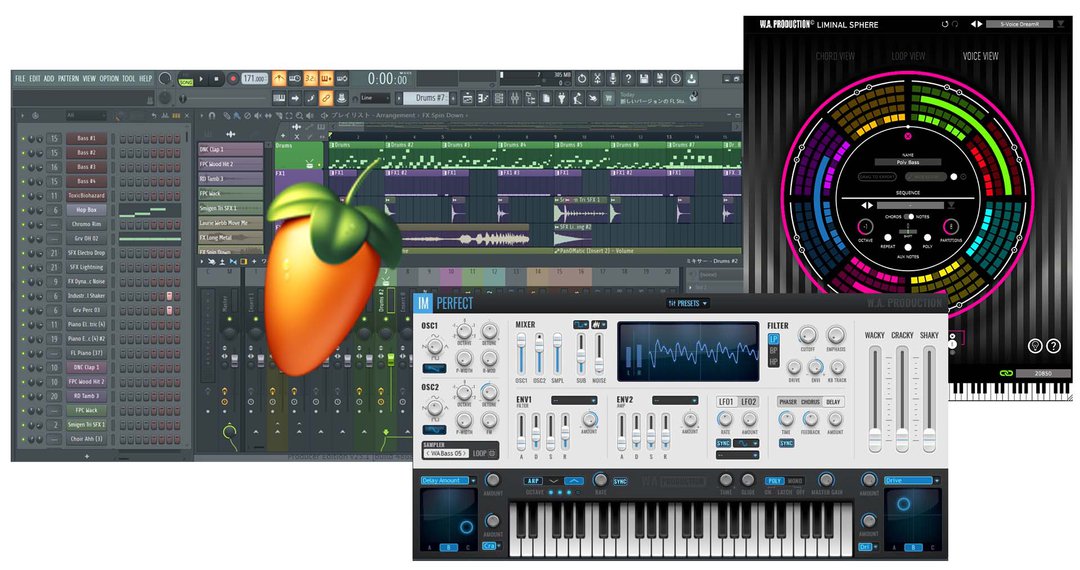Open the FILE menu in FL Studio
The width and height of the screenshot is (1080, 570).
point(20,78)
